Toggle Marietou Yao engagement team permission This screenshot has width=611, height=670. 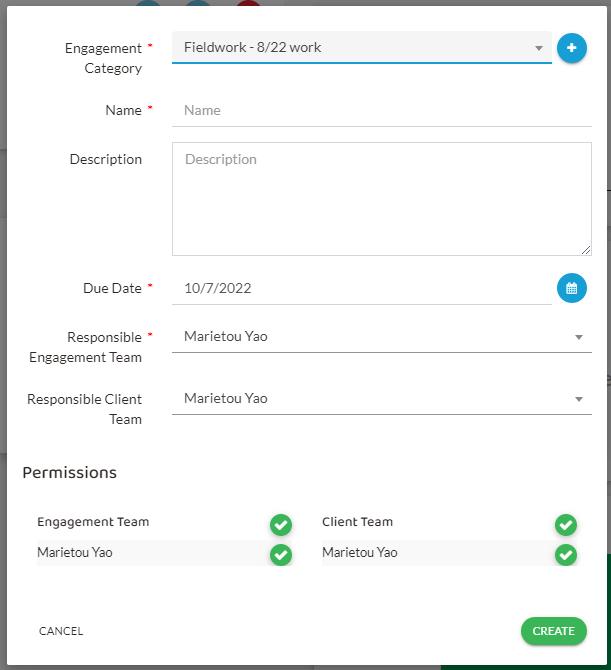point(281,554)
